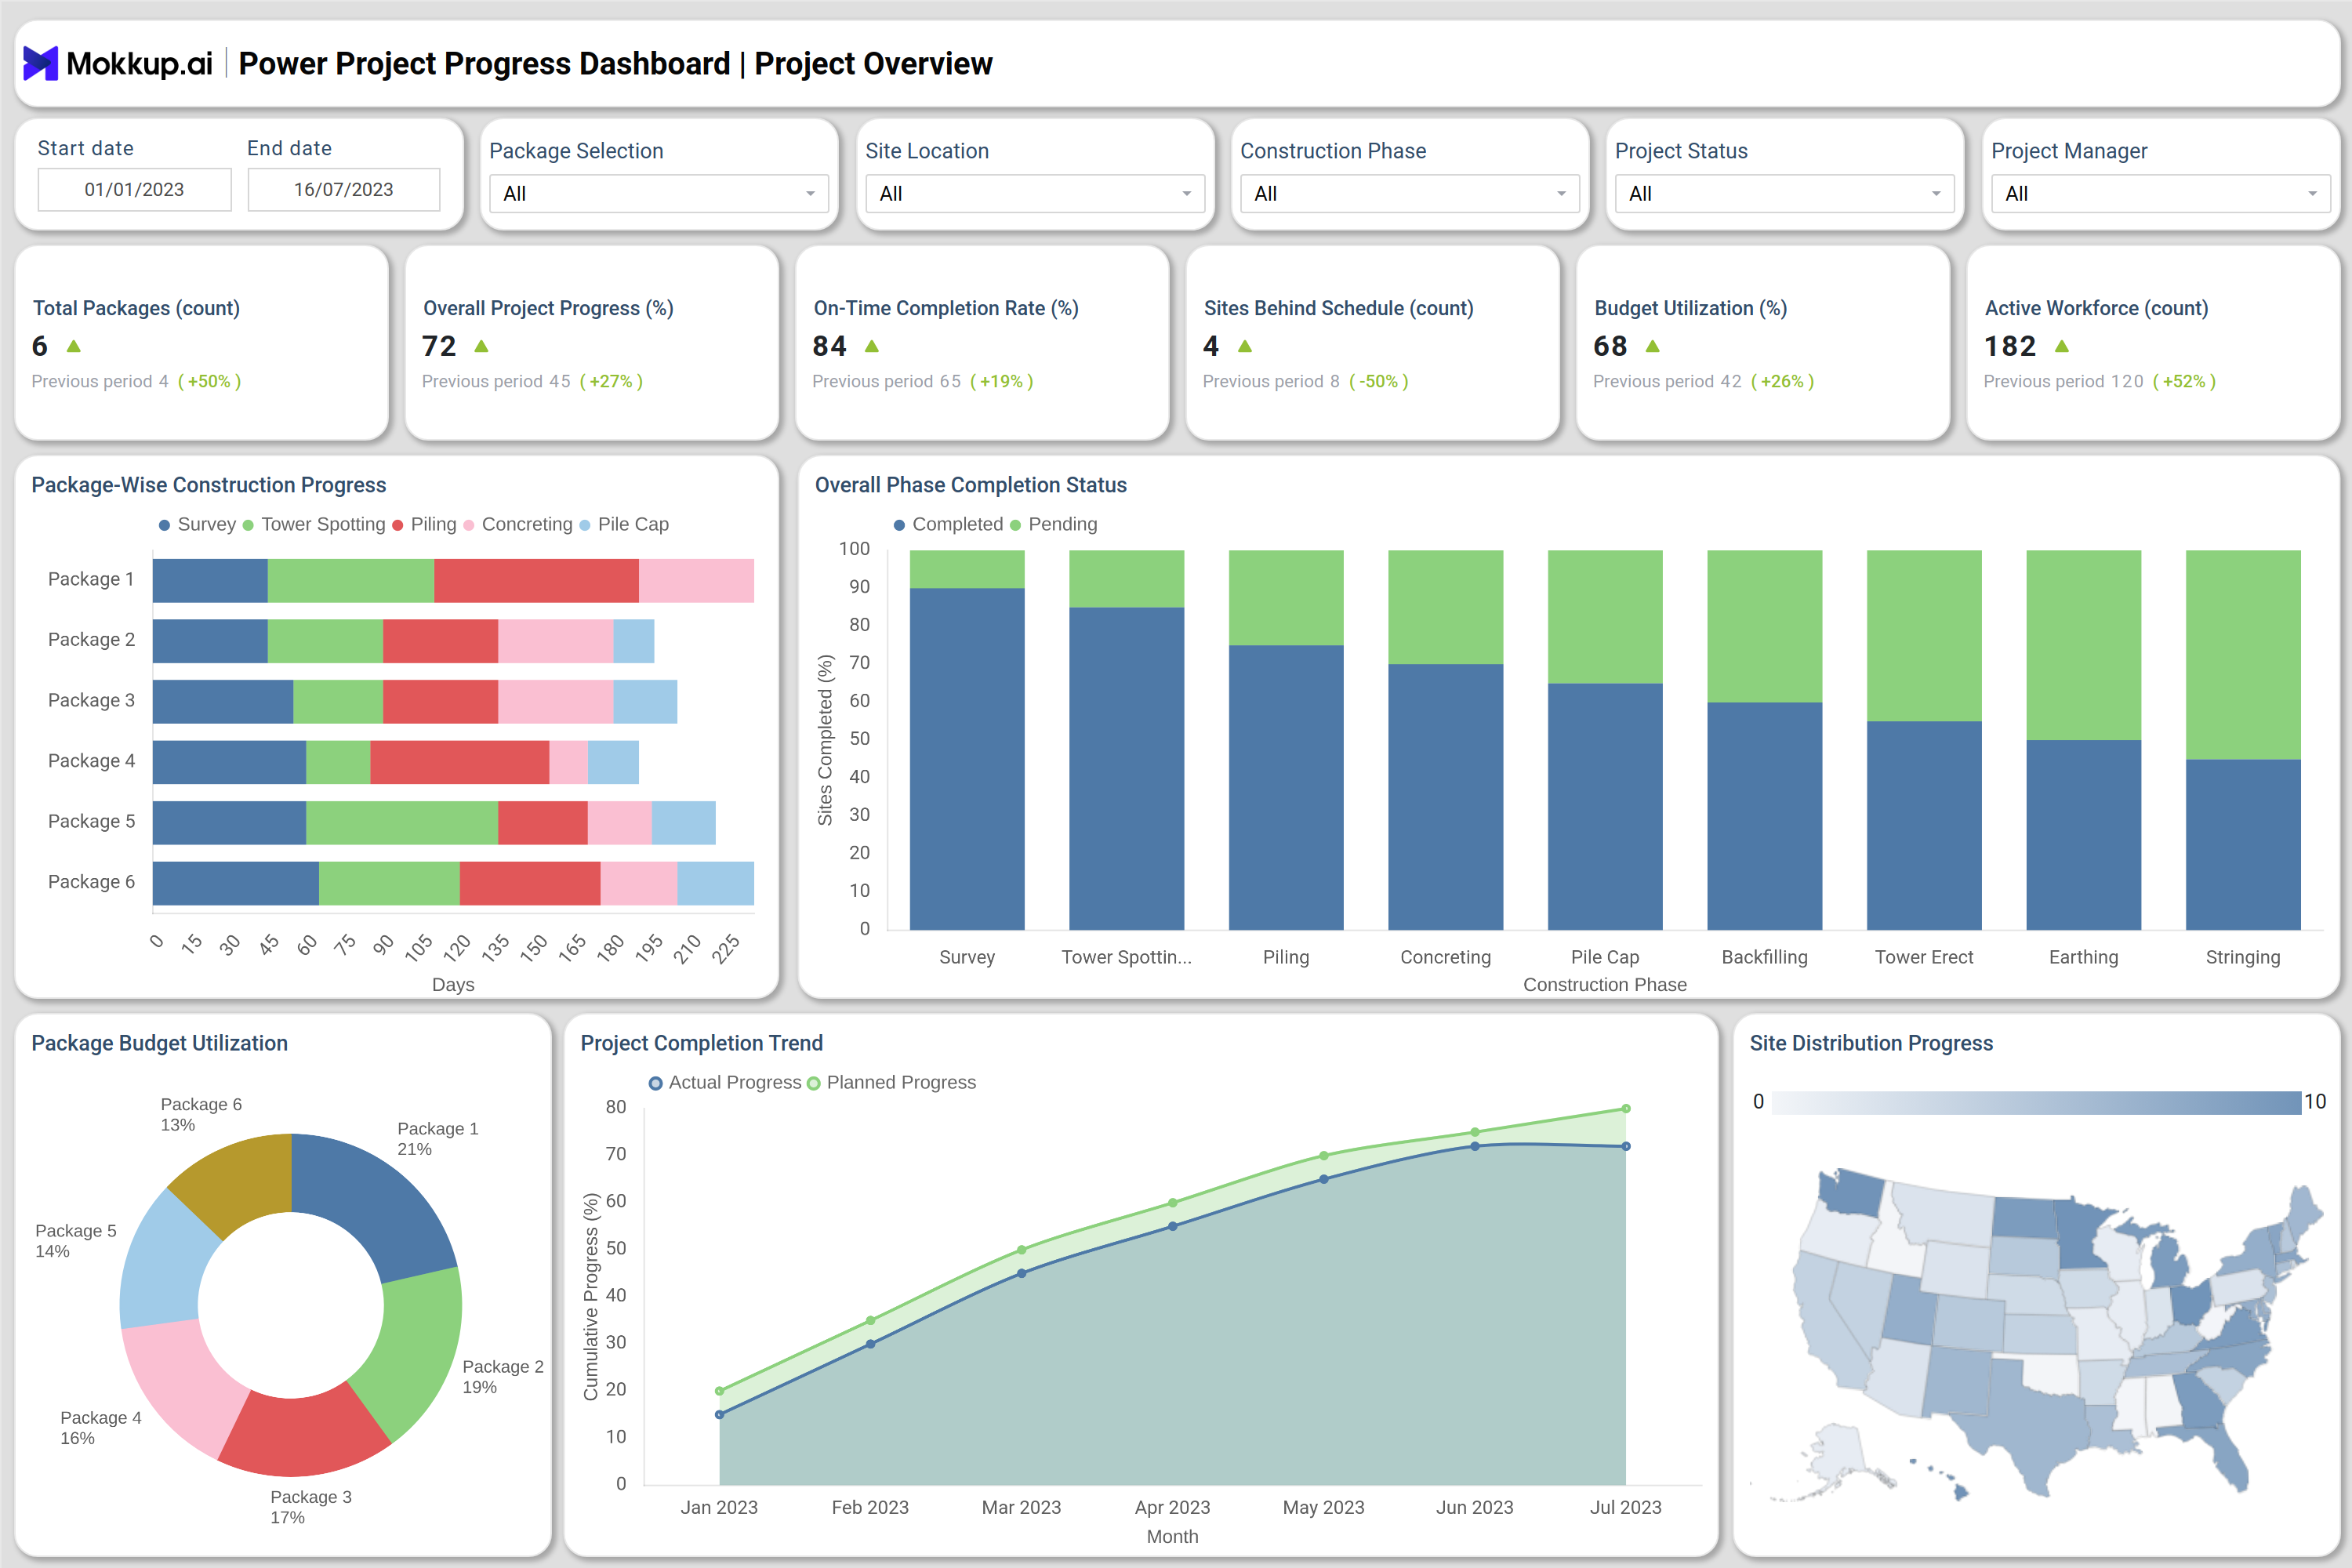Click the 'Package-Wise Construction Progress' title
This screenshot has width=2352, height=1568.
[x=208, y=485]
